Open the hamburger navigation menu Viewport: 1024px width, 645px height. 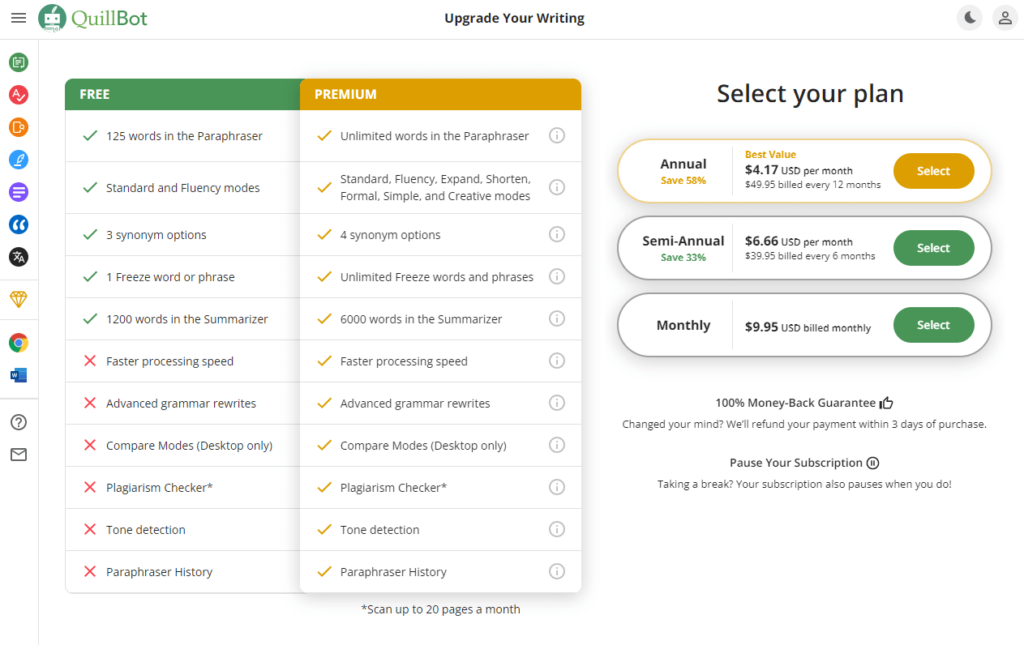click(x=18, y=18)
